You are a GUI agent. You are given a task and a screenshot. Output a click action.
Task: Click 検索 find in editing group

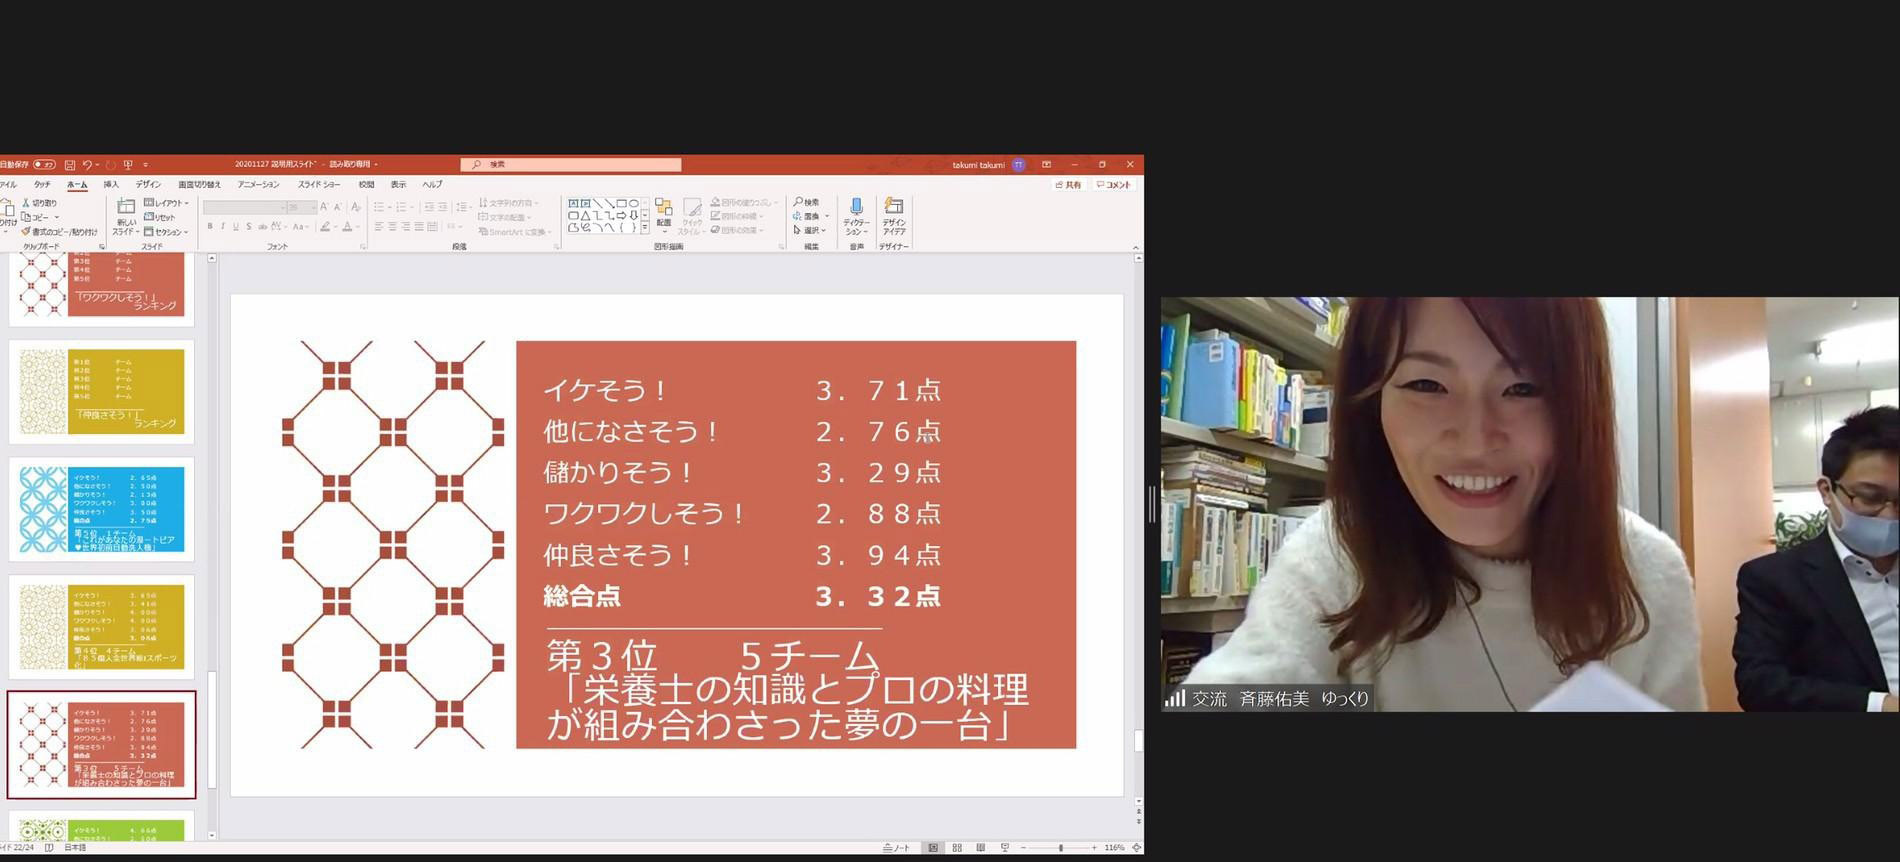[807, 202]
